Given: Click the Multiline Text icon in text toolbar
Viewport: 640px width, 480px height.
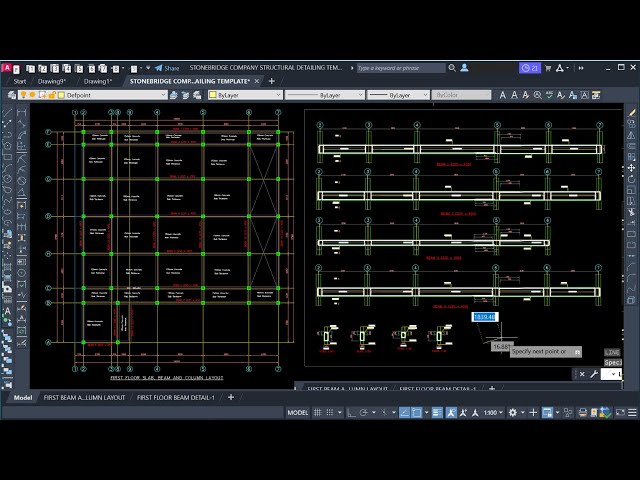Looking at the screenshot, I should (x=502, y=95).
